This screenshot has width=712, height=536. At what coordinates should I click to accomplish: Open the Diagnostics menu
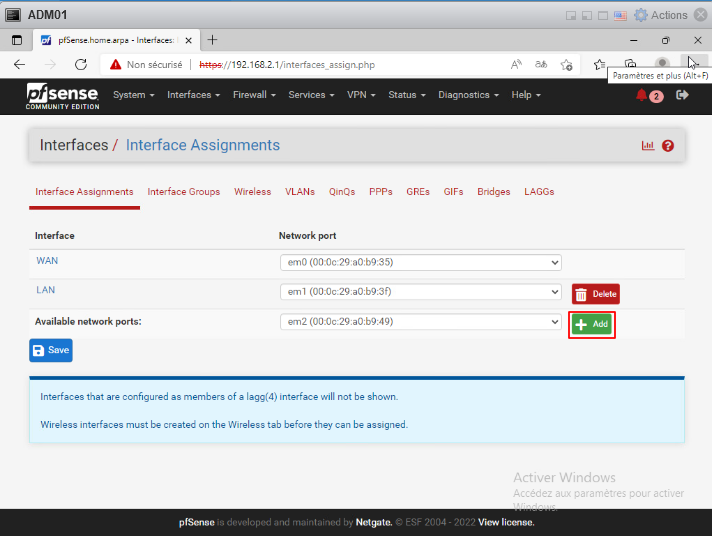[x=468, y=95]
